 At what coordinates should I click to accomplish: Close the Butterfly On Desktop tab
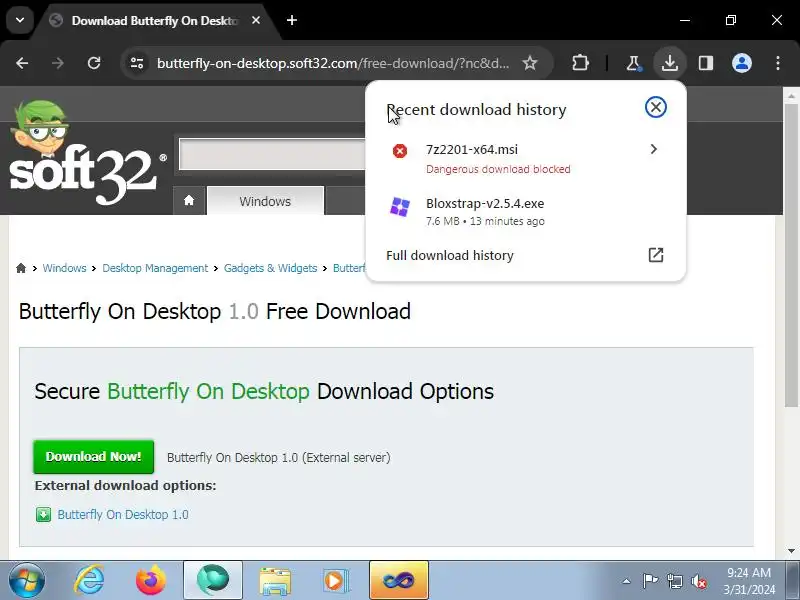(256, 20)
